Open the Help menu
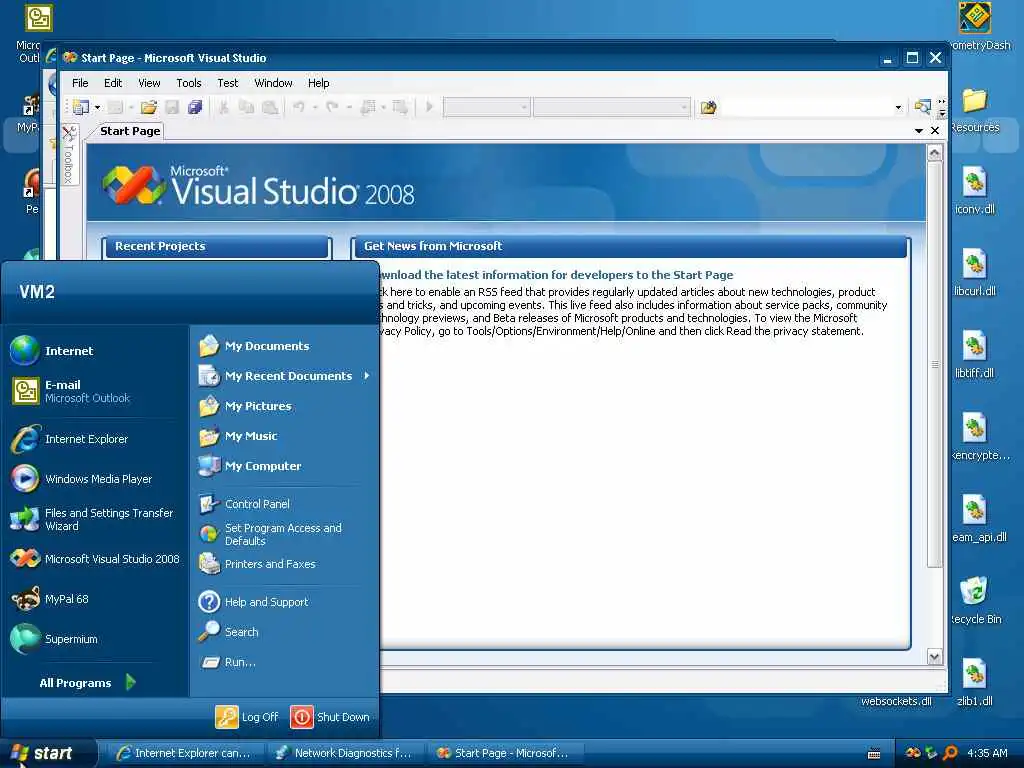The height and width of the screenshot is (768, 1024). pos(319,83)
